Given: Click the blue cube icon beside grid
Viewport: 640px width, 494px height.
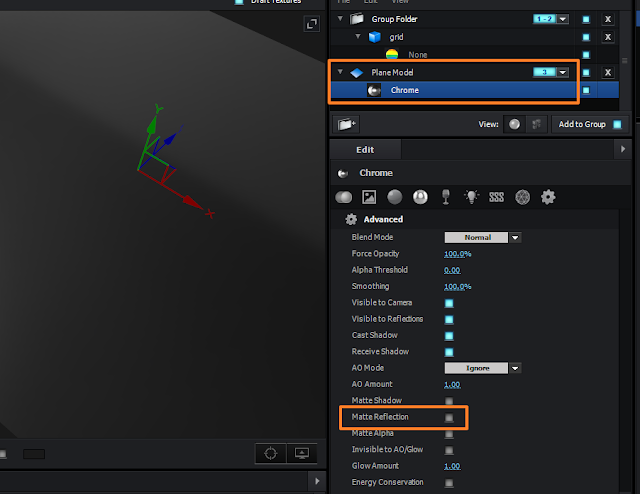Looking at the screenshot, I should (375, 37).
